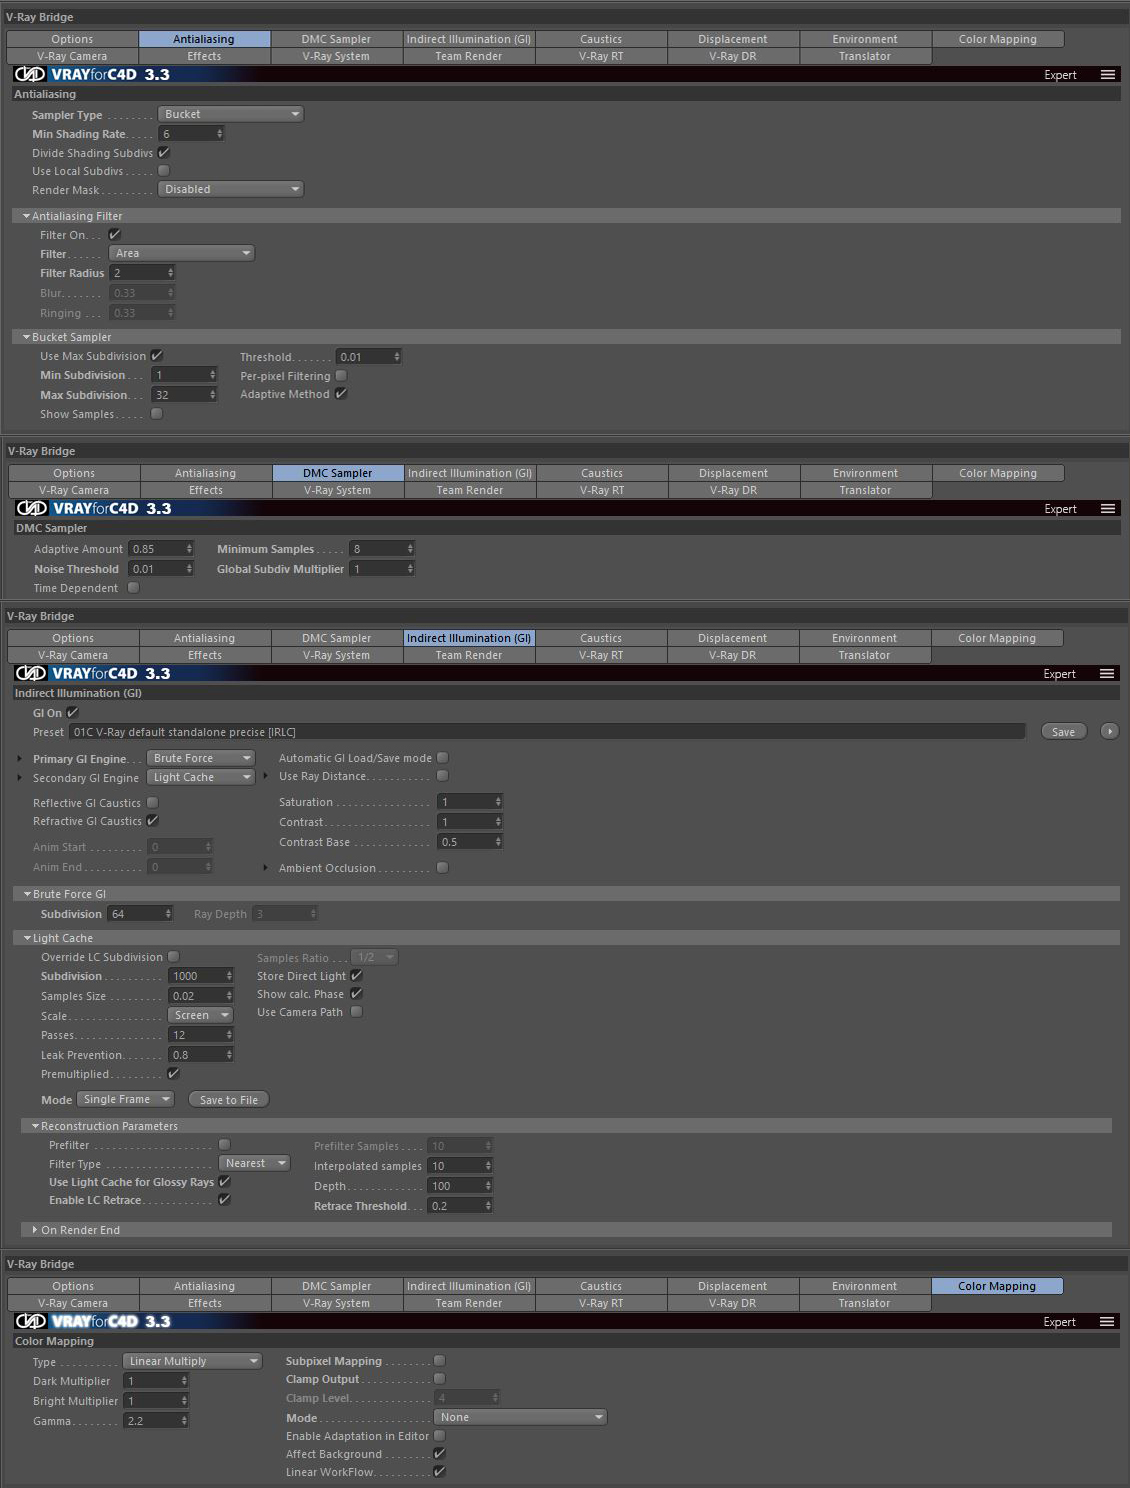
Task: Toggle the GI On checkbox
Action: click(72, 713)
